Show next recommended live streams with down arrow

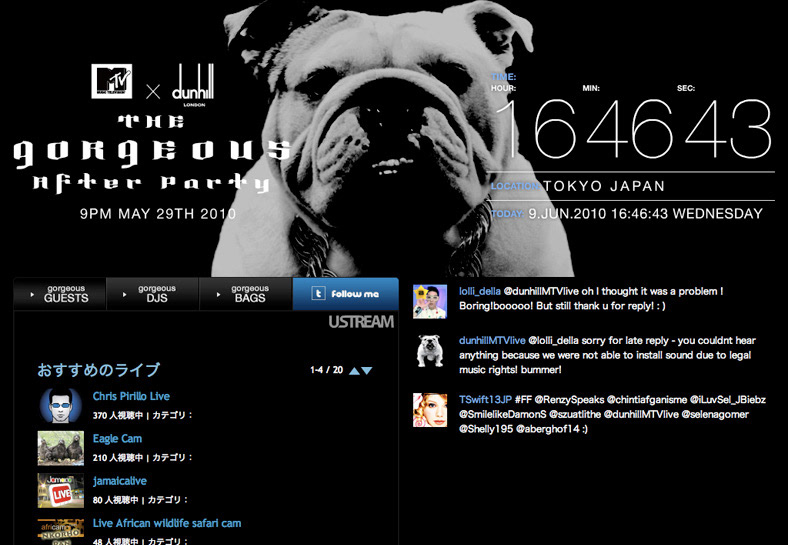(367, 371)
